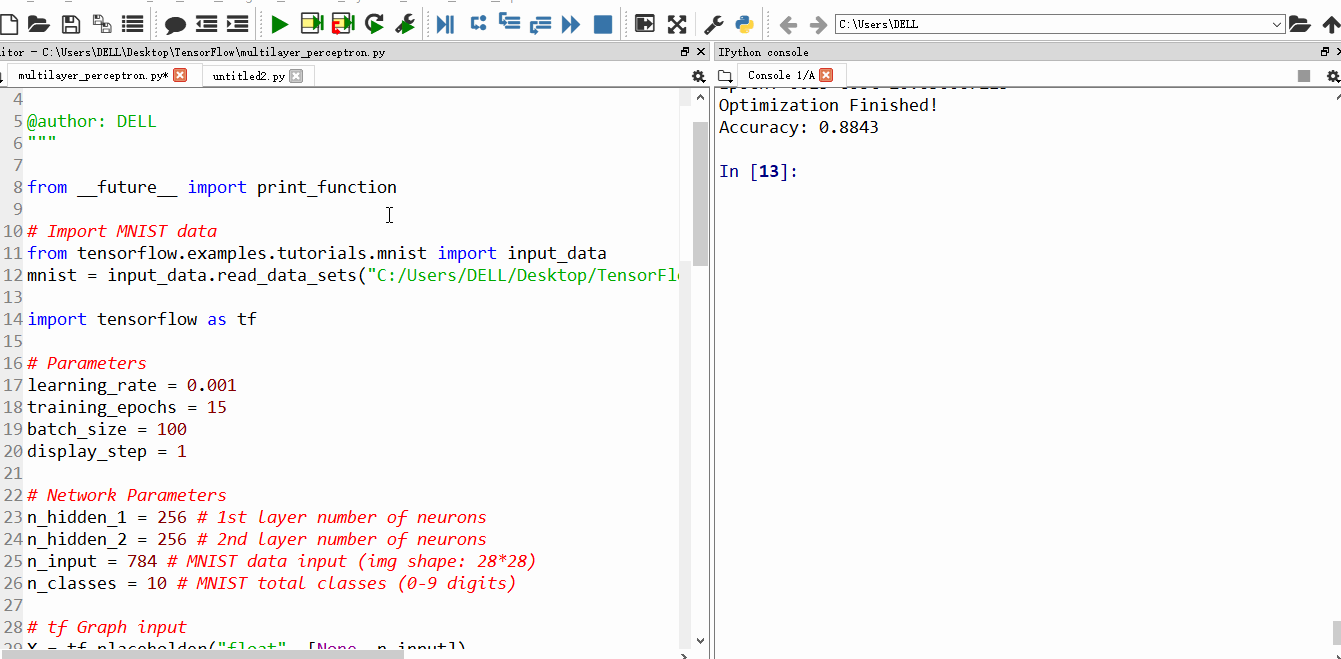This screenshot has height=659, width=1341.
Task: Start debugging the file
Action: [x=446, y=24]
